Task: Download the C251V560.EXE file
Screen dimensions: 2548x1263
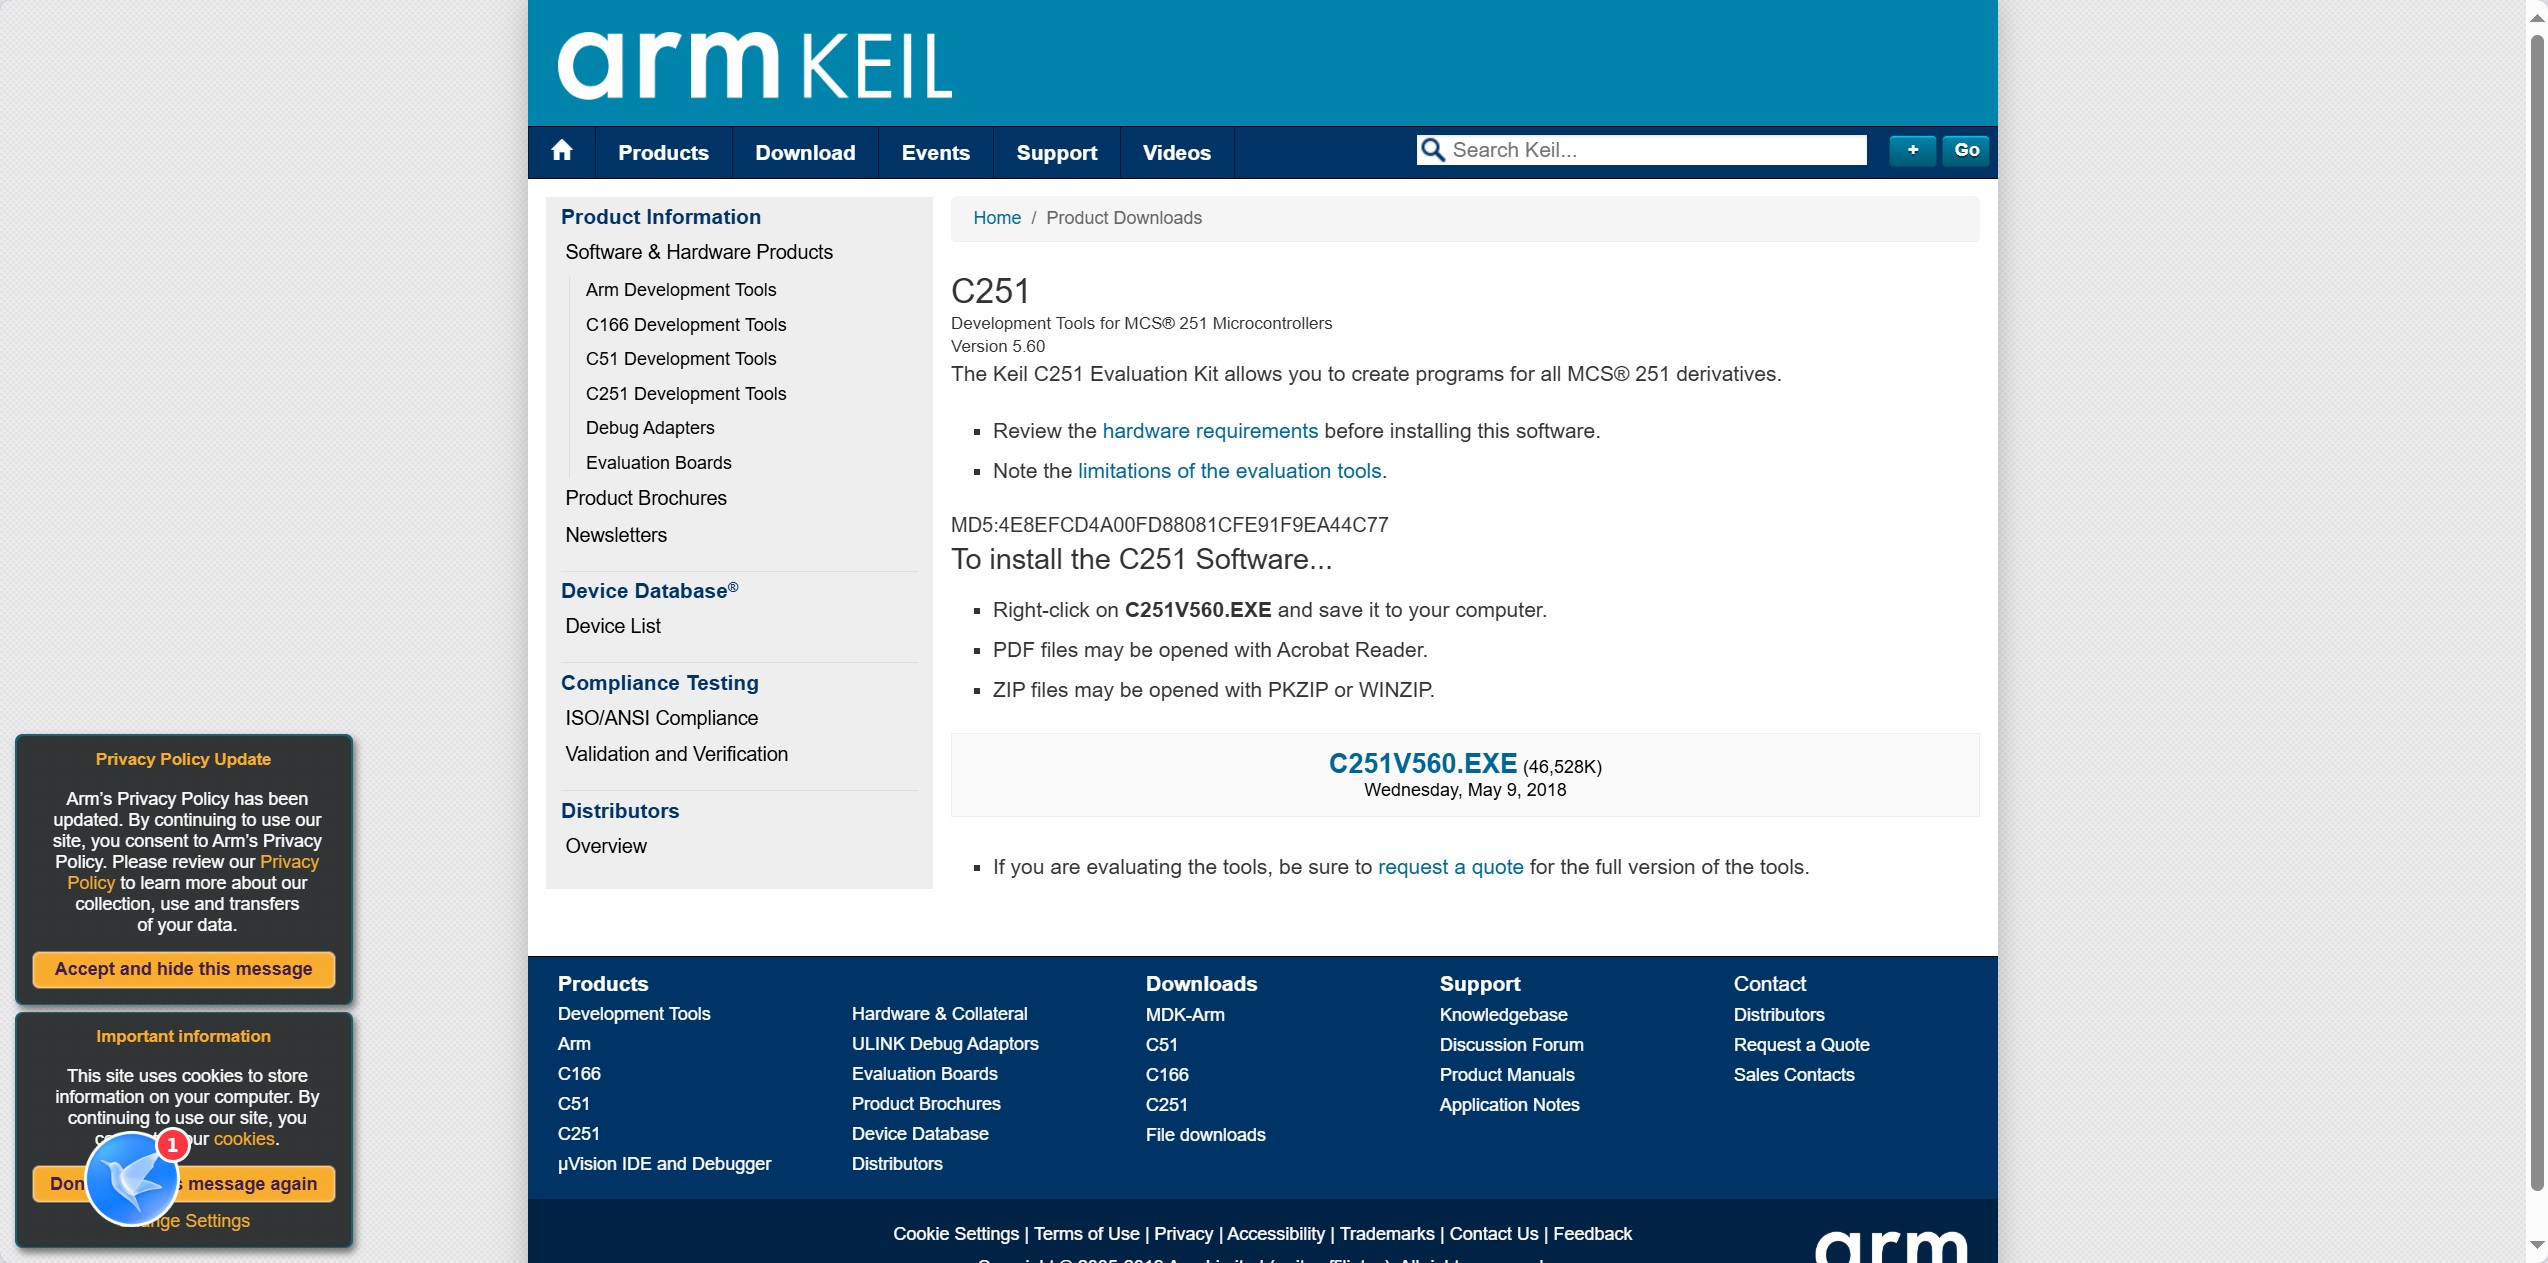Action: click(1422, 764)
